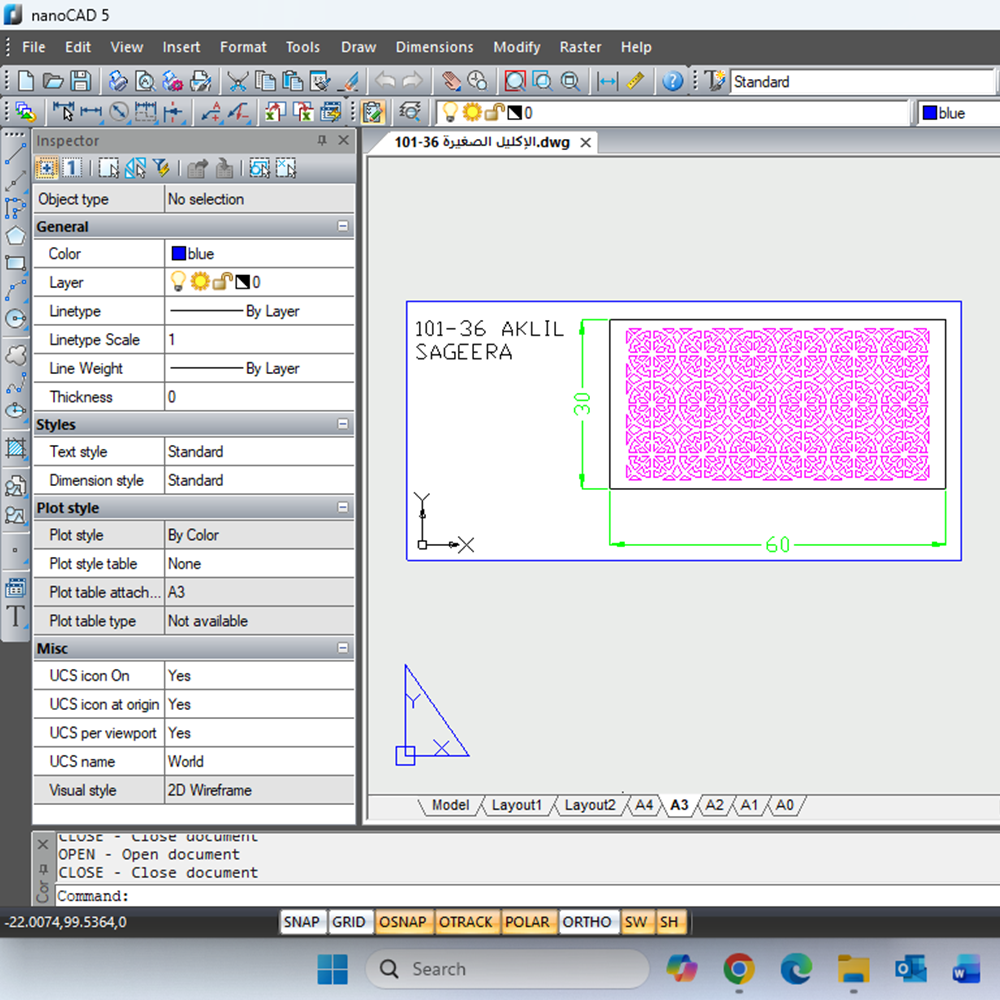Click the Measure distance ruler icon
Image resolution: width=1000 pixels, height=1000 pixels.
point(635,82)
